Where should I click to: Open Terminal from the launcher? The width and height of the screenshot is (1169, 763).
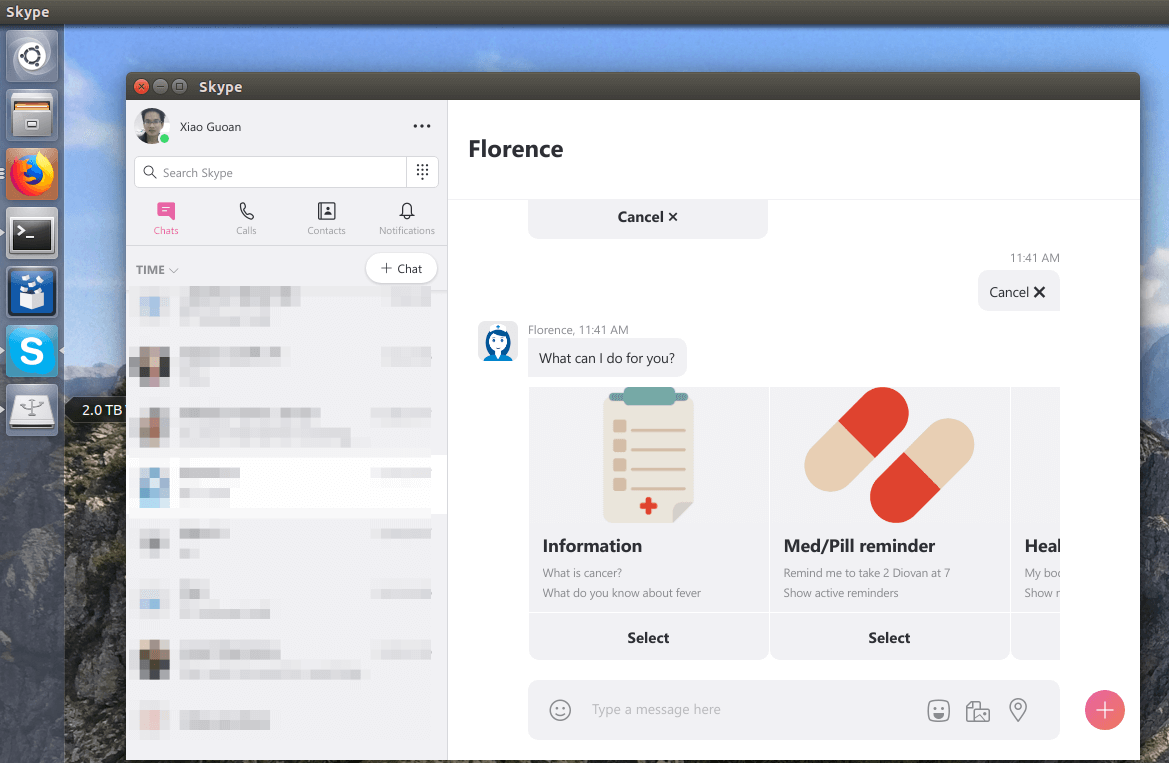point(32,234)
